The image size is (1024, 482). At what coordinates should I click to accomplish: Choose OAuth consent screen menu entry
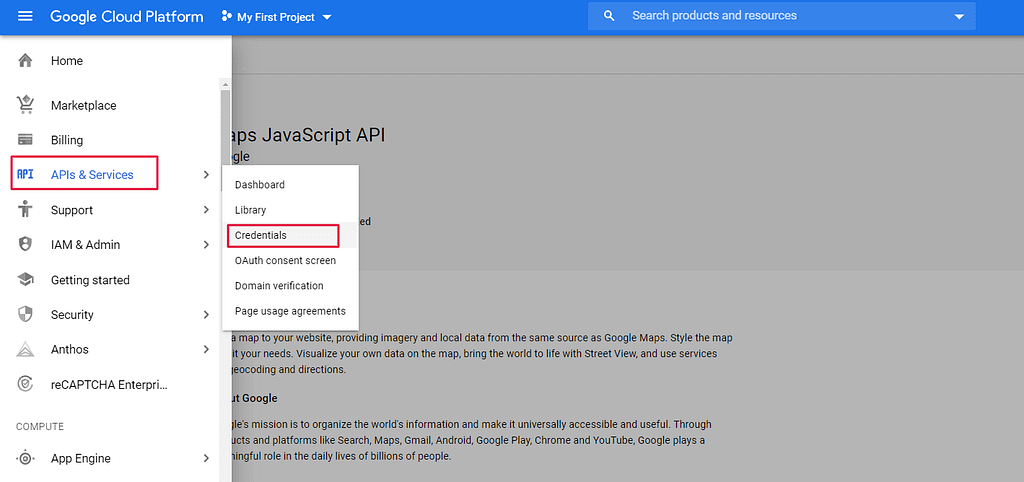pos(285,261)
